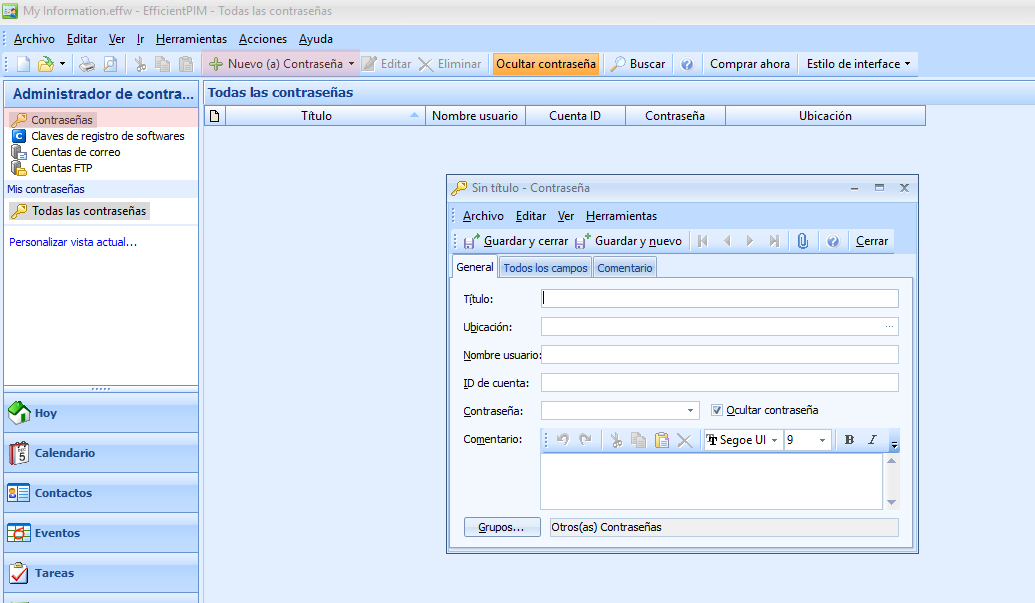The image size is (1035, 603).
Task: Switch to Comentario tab
Action: coord(624,268)
